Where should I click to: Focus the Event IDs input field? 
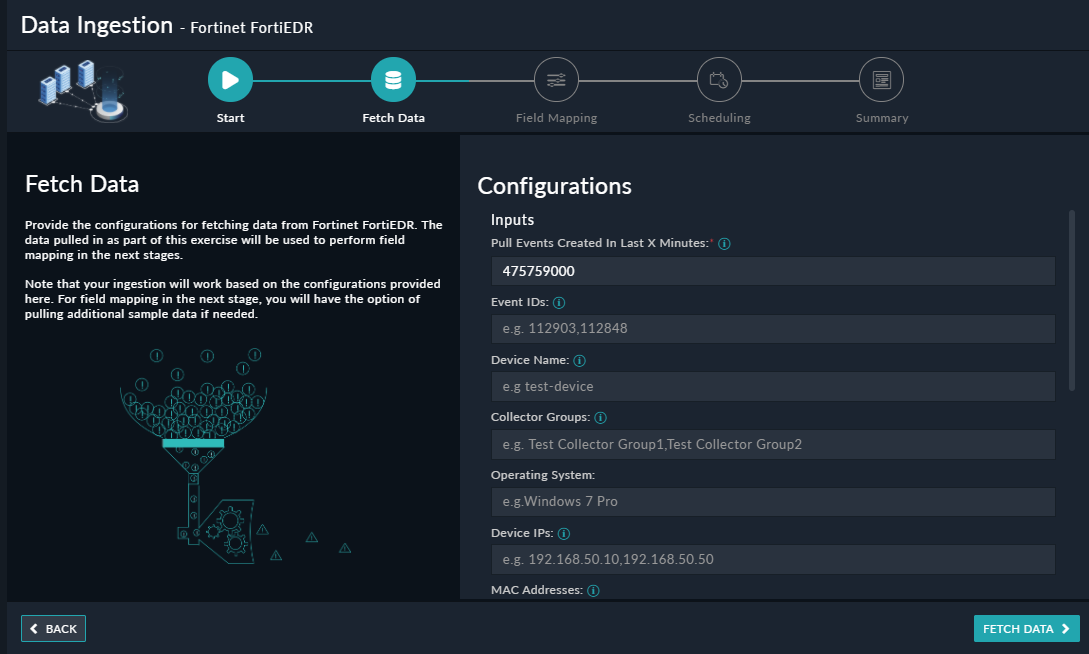coord(773,328)
